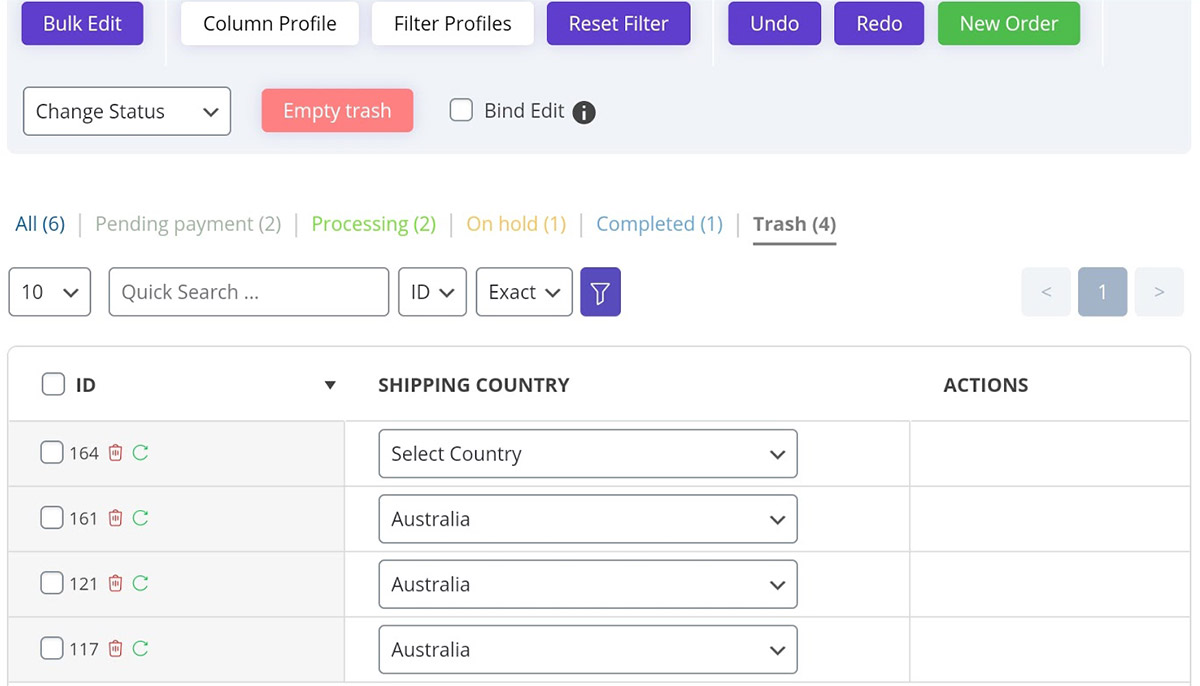Select page 1 in pagination
This screenshot has width=1200, height=686.
pos(1103,292)
